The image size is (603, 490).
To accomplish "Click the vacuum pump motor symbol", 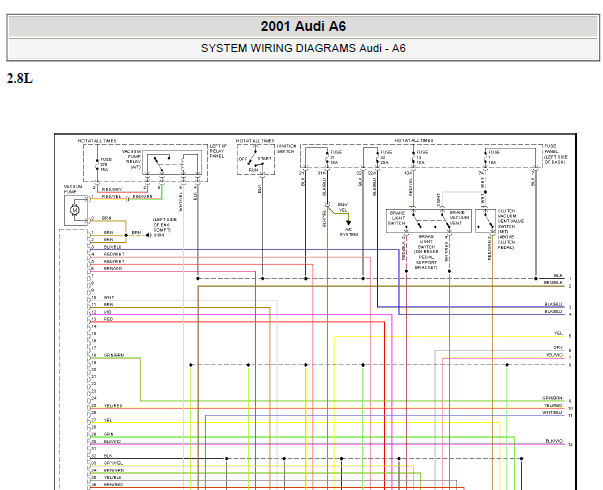I will click(75, 210).
